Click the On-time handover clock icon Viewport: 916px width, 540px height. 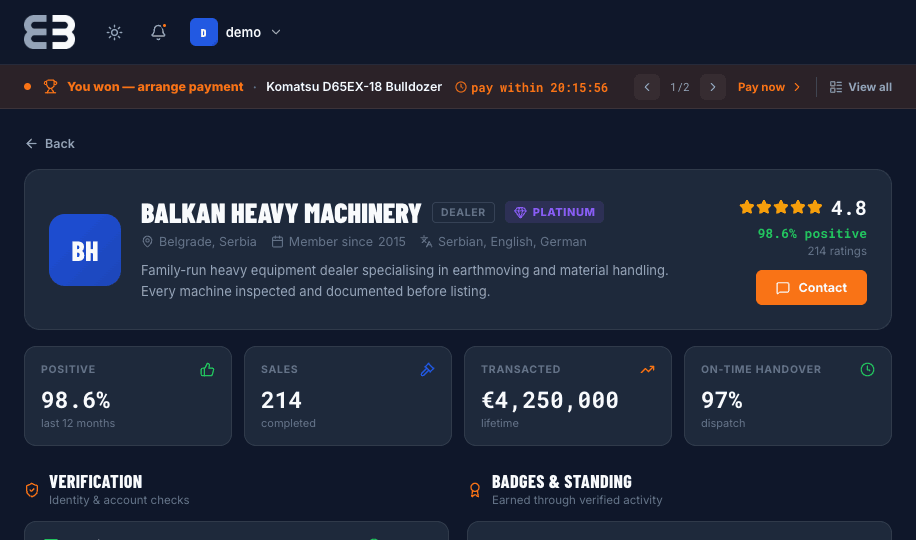pos(868,369)
